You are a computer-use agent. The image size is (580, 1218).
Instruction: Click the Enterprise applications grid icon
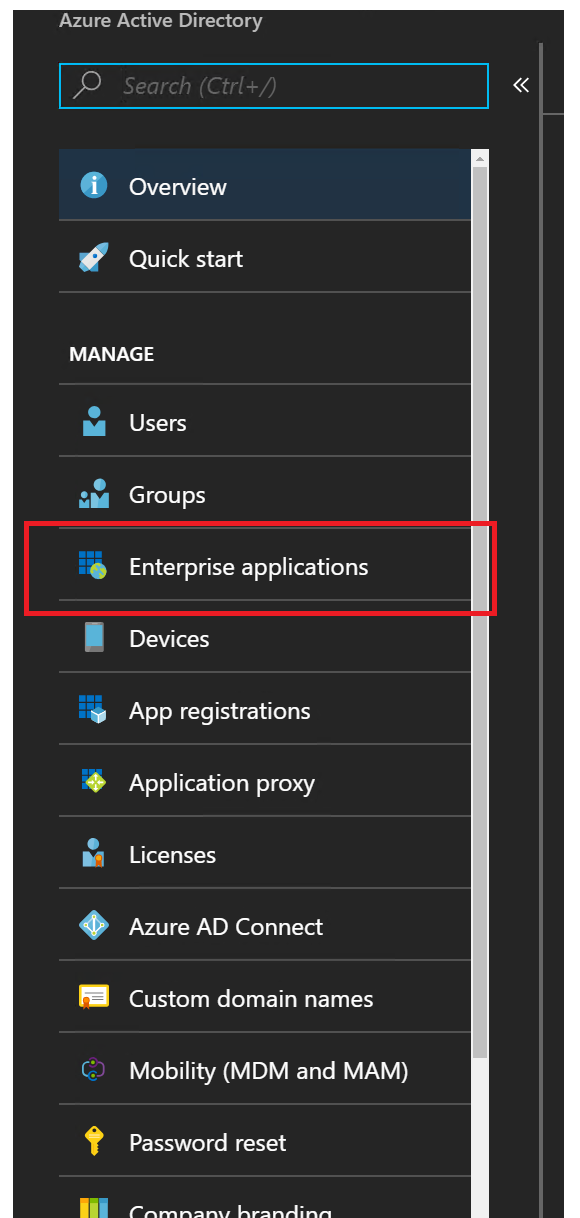[93, 566]
